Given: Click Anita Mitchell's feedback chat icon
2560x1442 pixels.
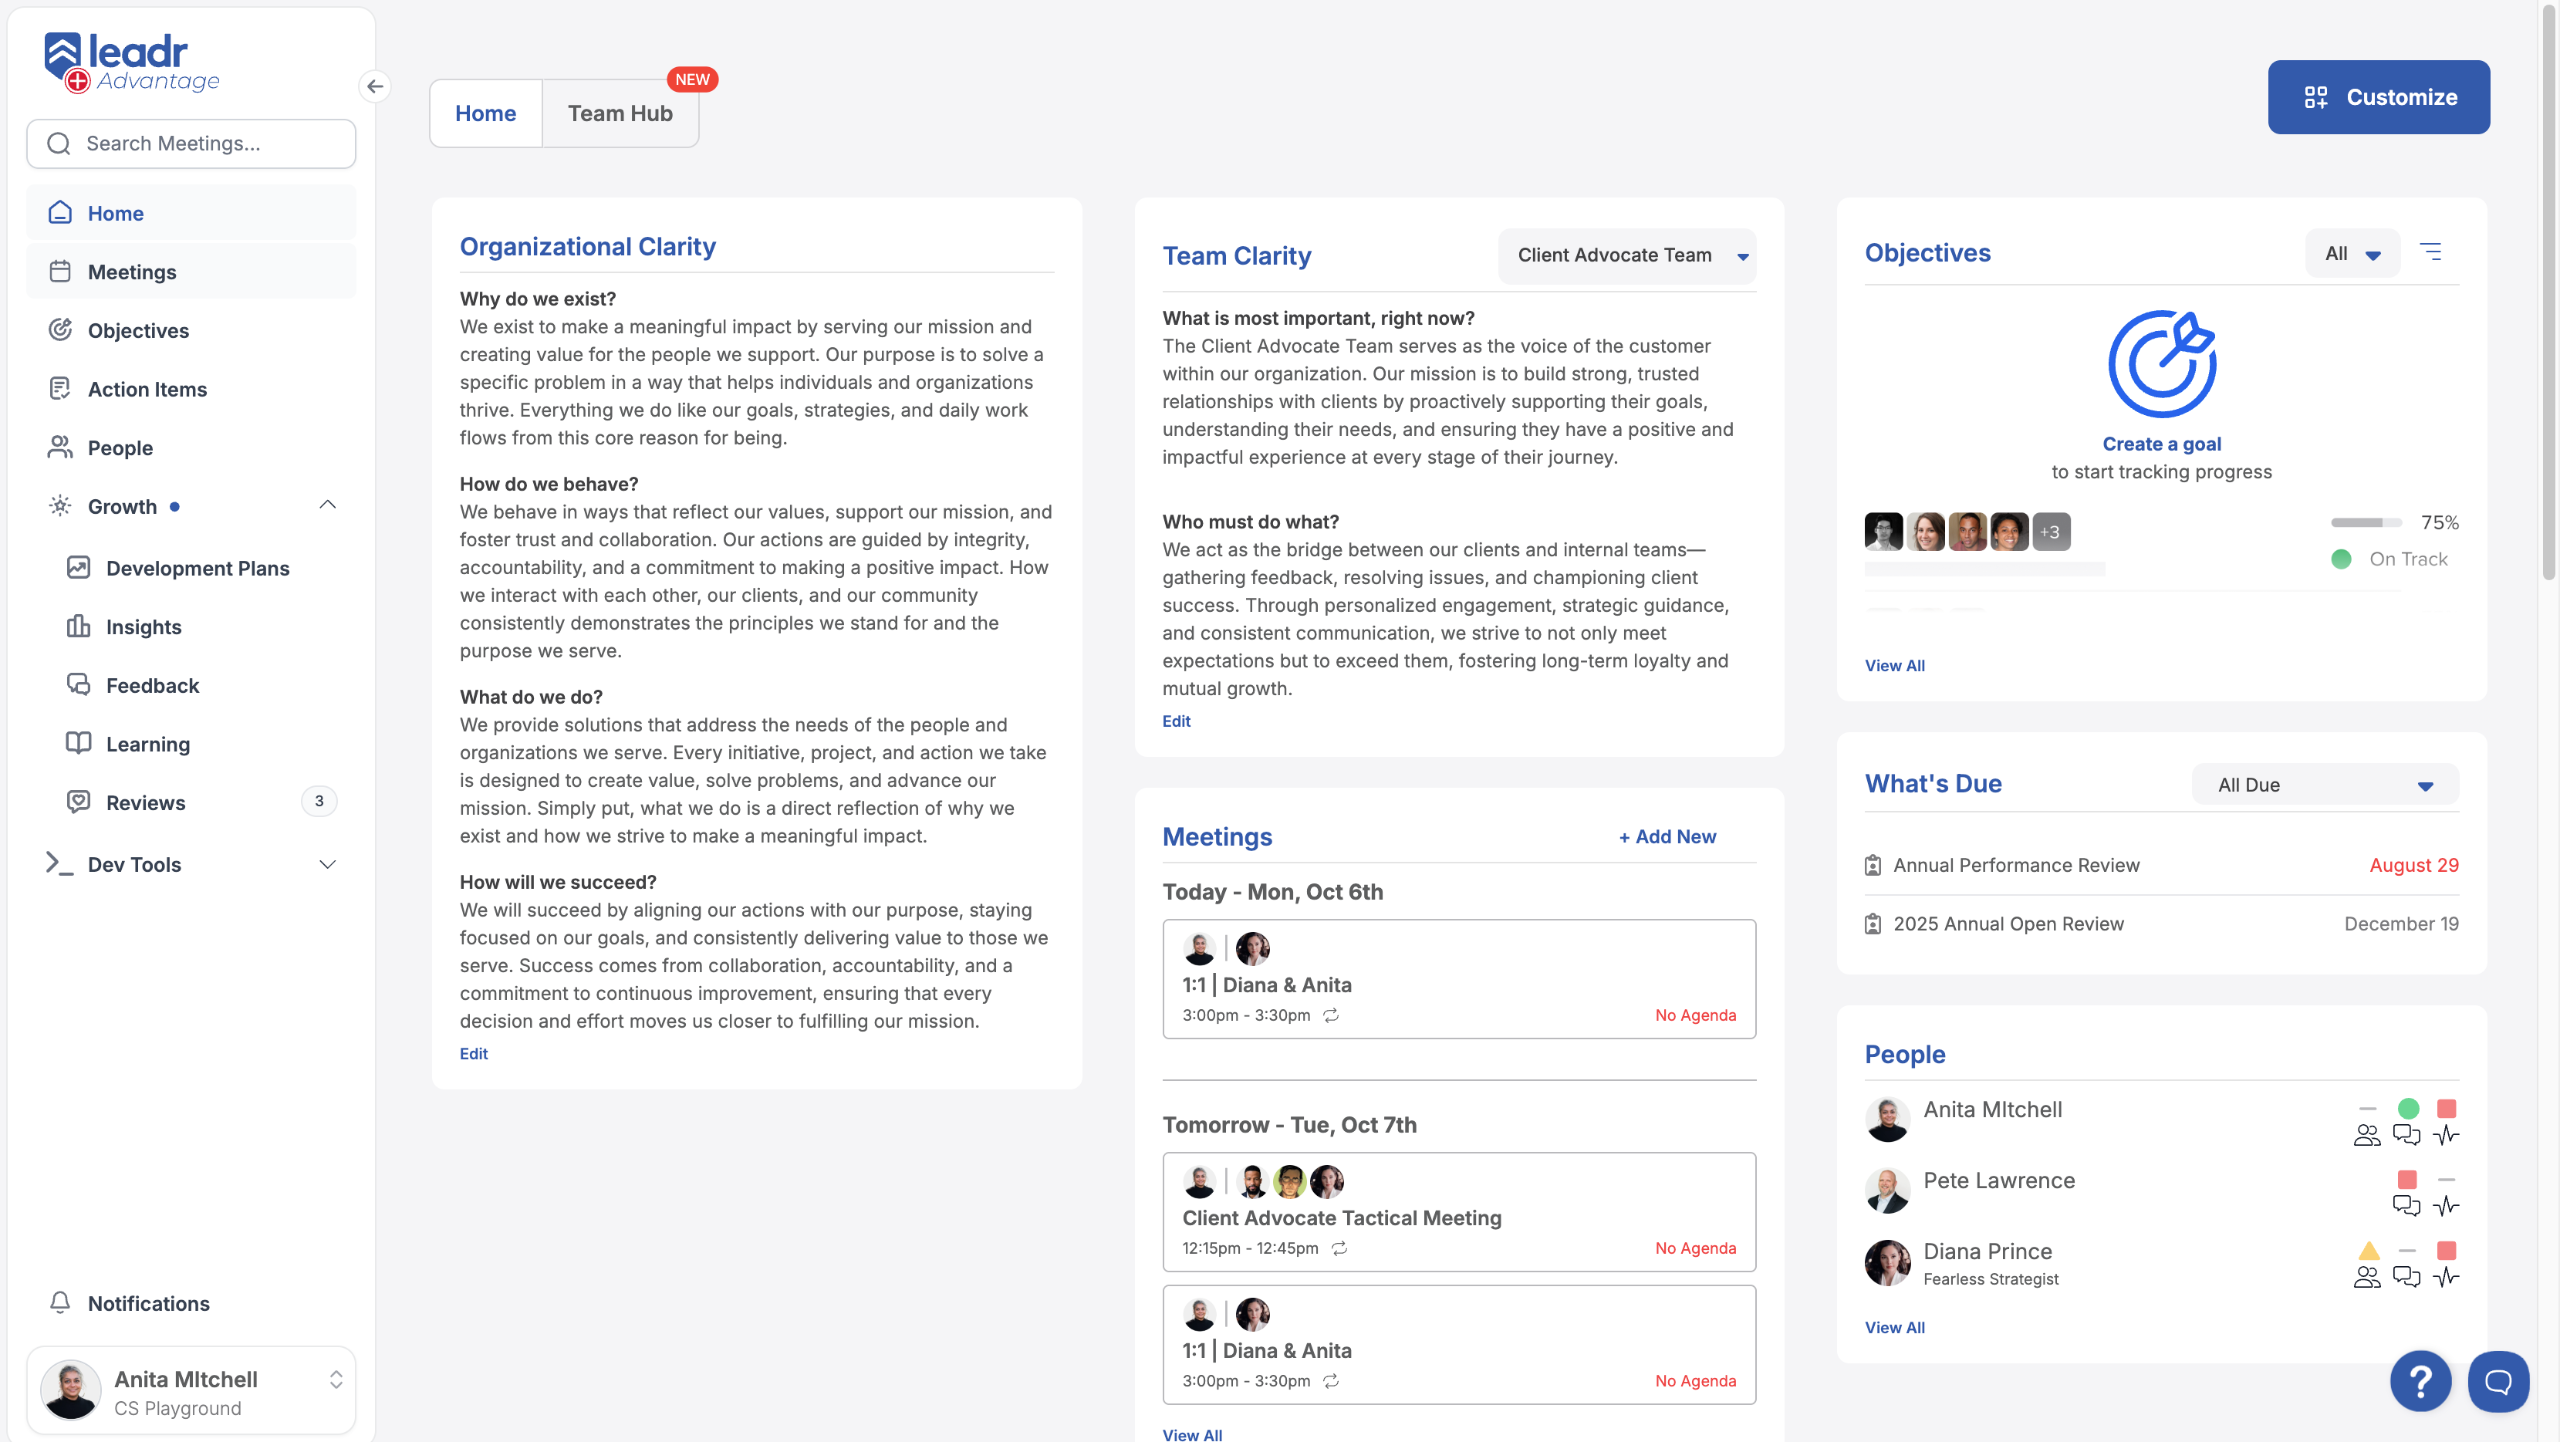Looking at the screenshot, I should 2406,1134.
